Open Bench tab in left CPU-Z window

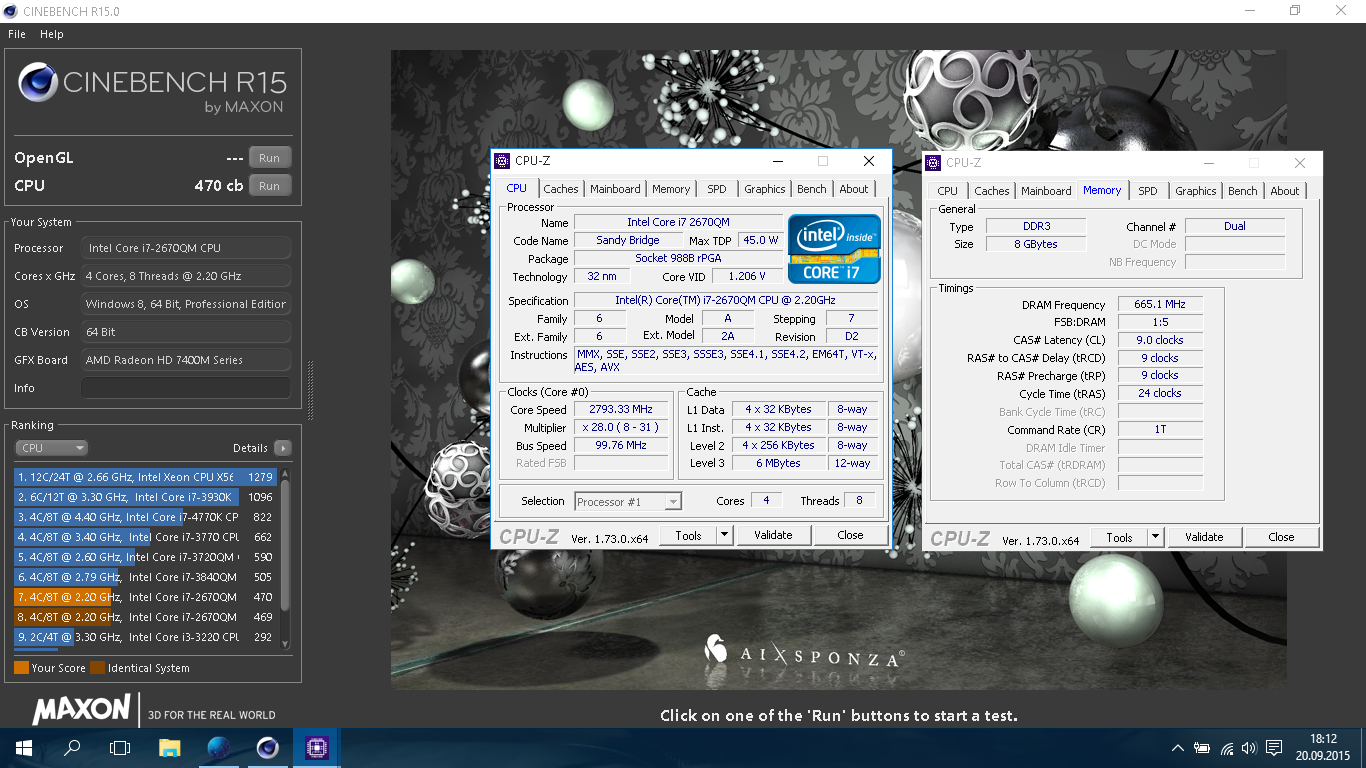(x=812, y=189)
